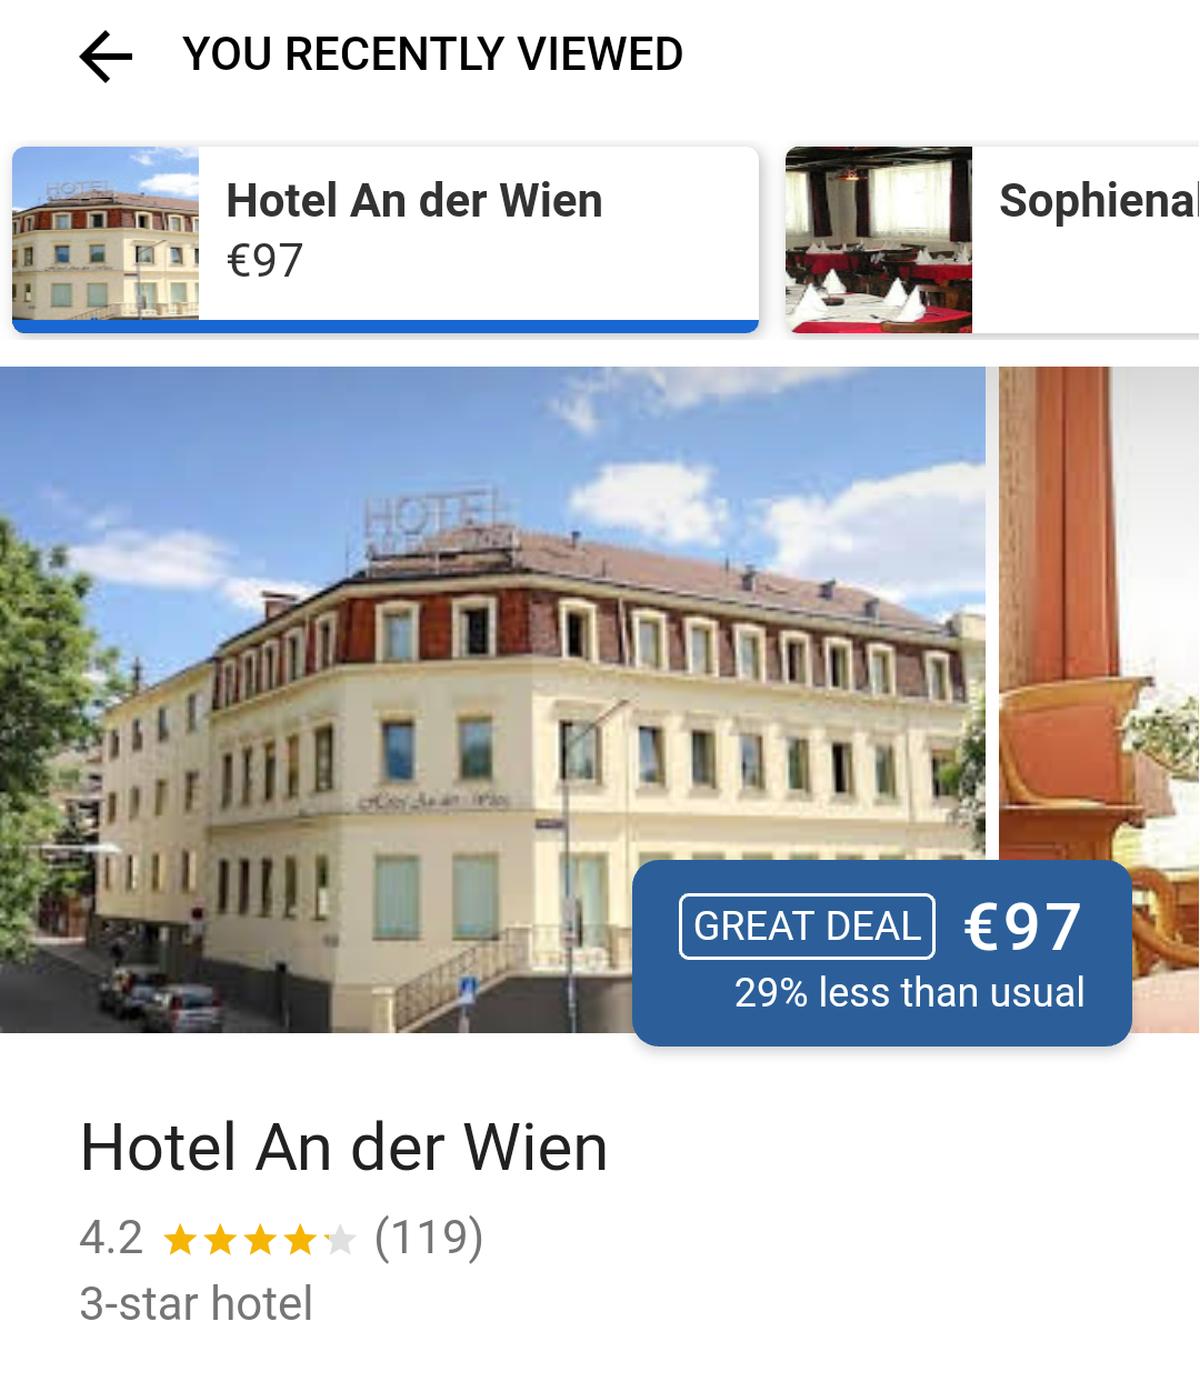Tap the €97 price in blue box
Viewport: 1200px width, 1382px height.
[x=1022, y=926]
